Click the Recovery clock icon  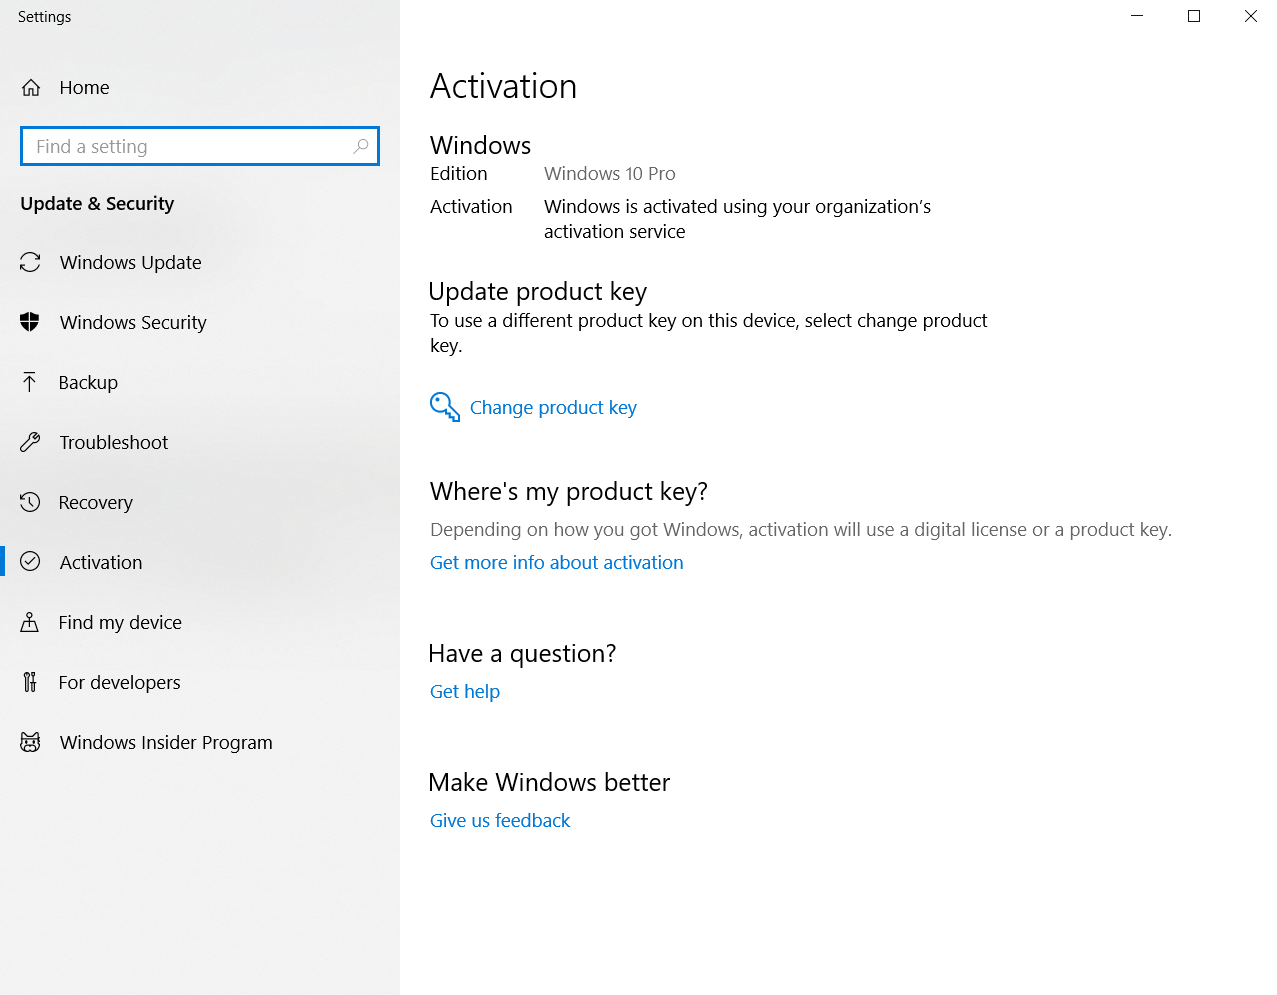(x=30, y=502)
